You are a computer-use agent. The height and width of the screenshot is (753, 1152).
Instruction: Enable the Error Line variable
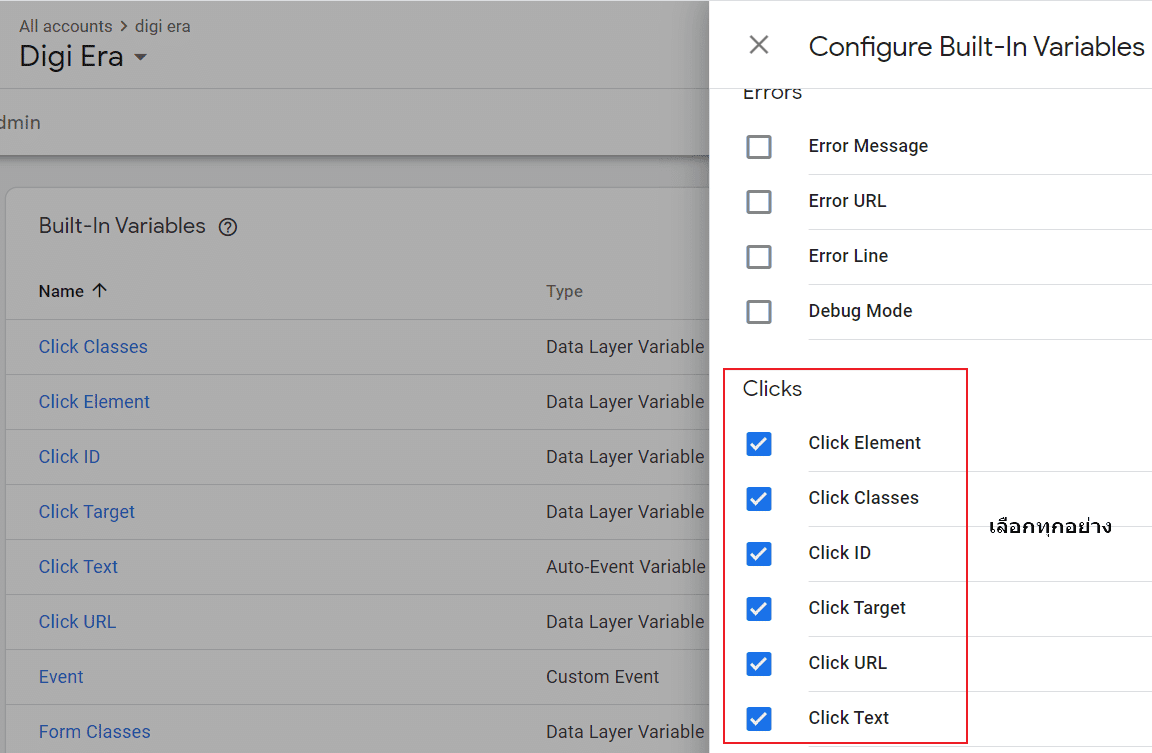point(759,256)
